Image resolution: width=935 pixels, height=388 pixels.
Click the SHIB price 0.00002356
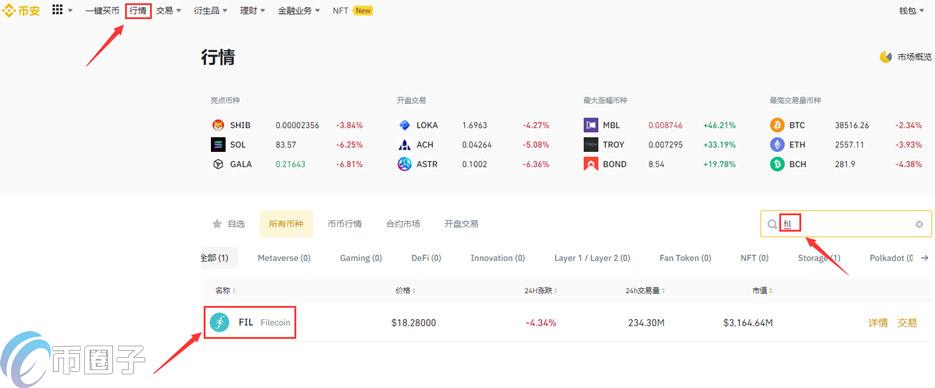(x=298, y=125)
